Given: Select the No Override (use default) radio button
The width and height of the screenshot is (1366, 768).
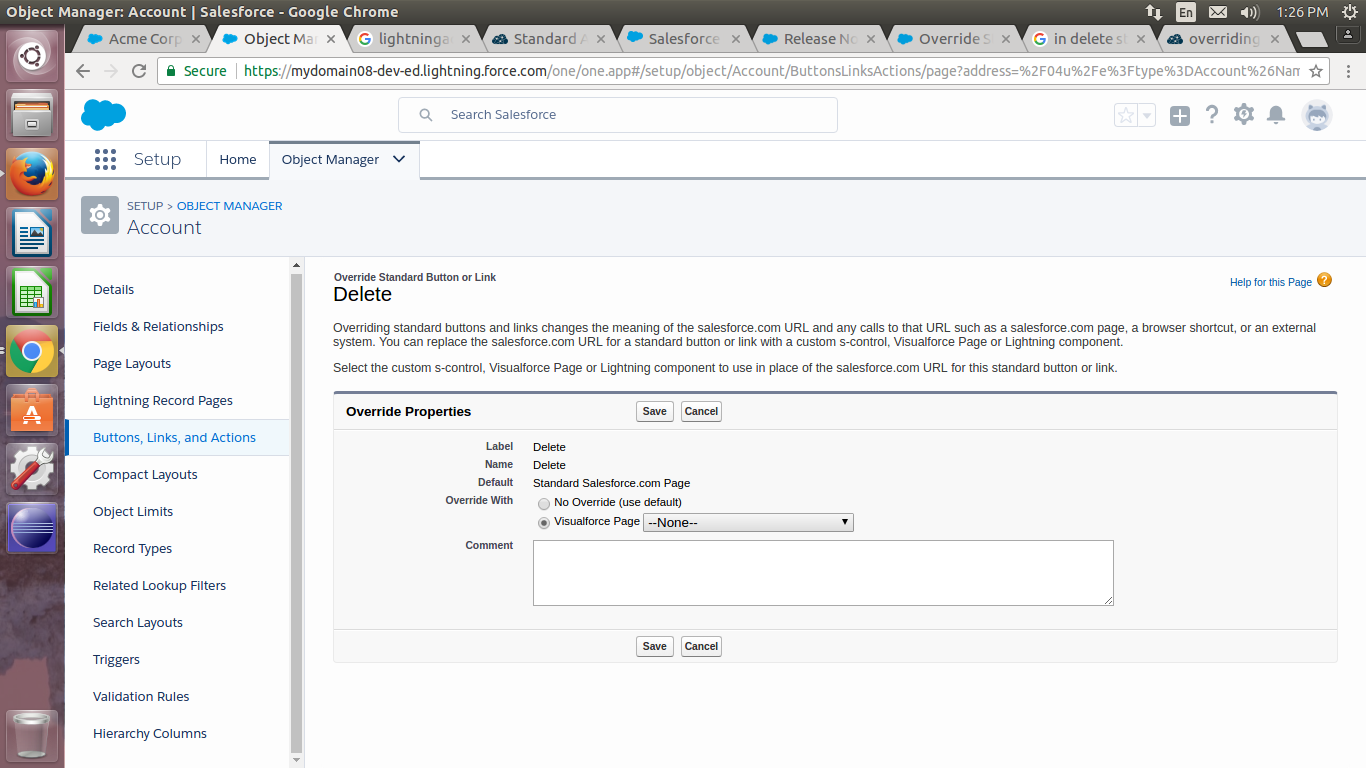Looking at the screenshot, I should [x=544, y=503].
